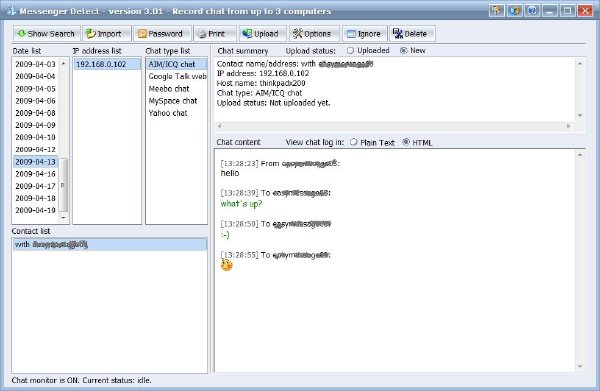Click the [13:28:55] timestamp line

coord(276,255)
